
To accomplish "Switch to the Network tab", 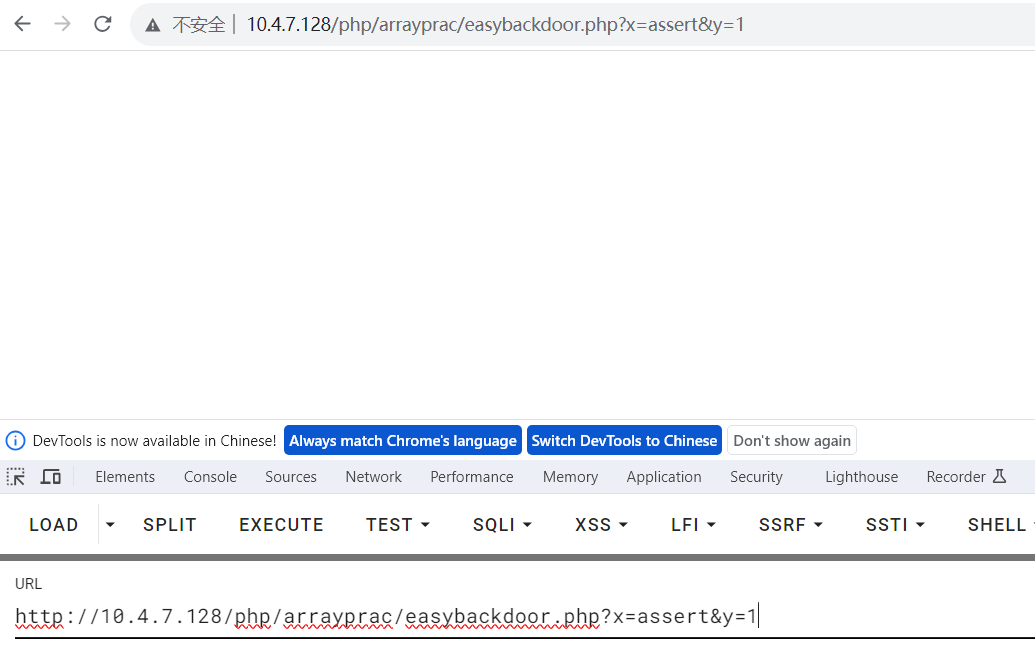I will (374, 477).
